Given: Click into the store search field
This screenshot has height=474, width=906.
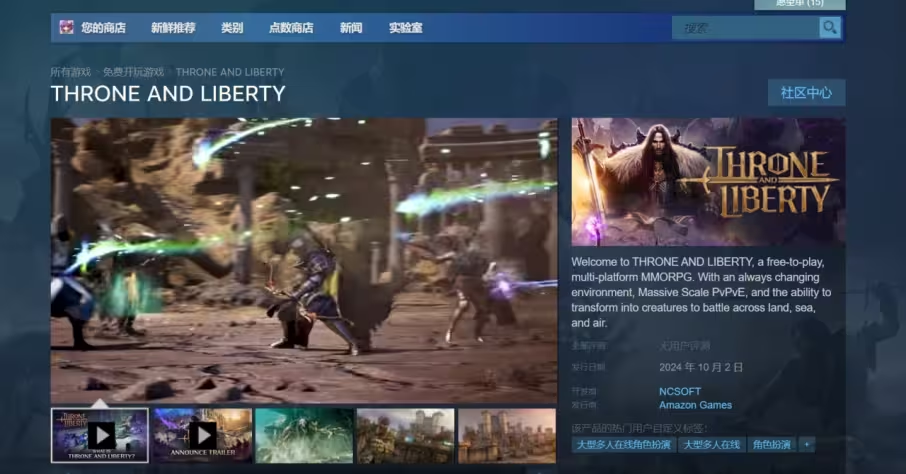Looking at the screenshot, I should (x=746, y=28).
